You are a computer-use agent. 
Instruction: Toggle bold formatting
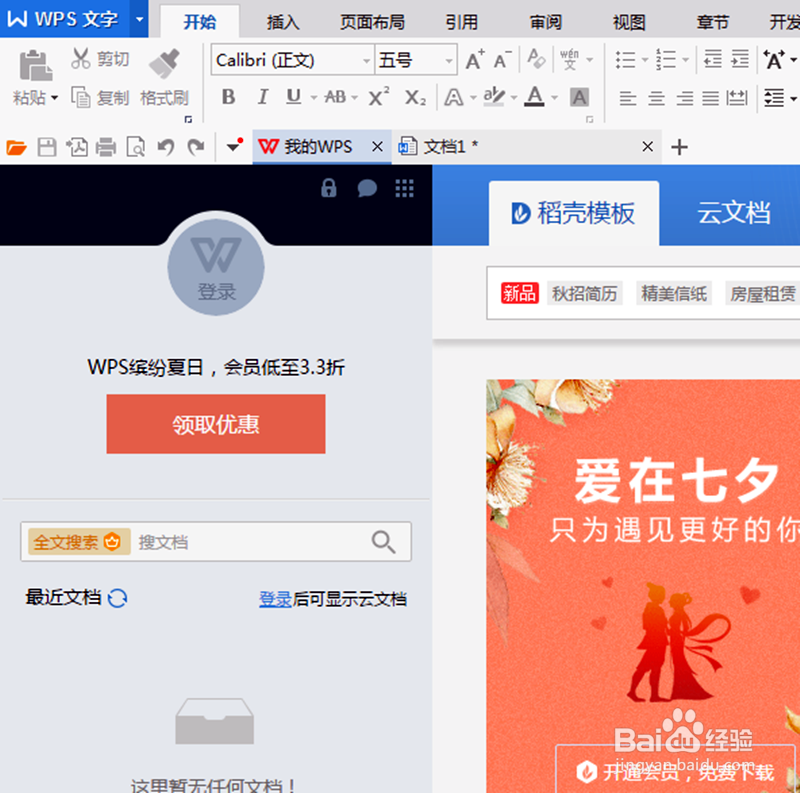pos(228,97)
